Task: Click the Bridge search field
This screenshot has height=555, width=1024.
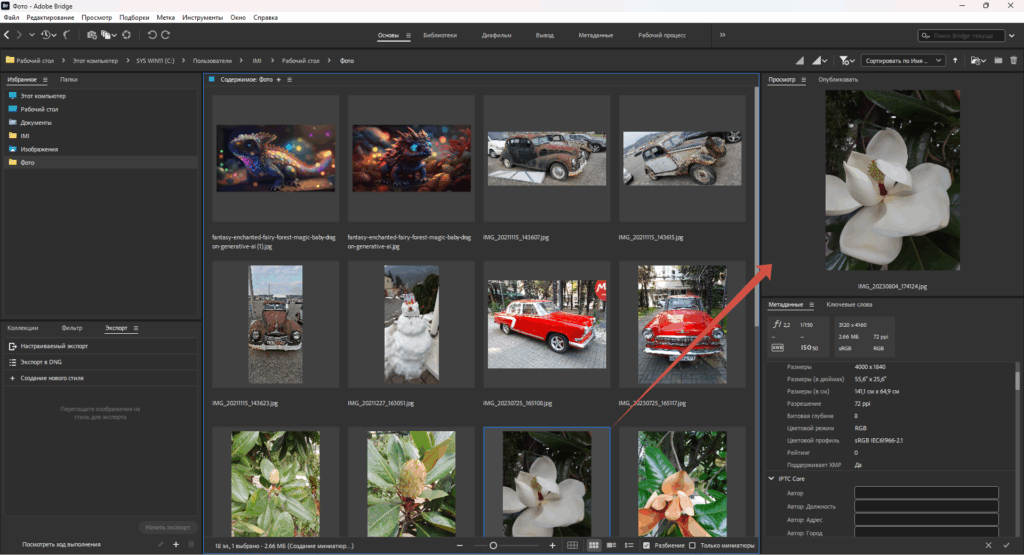Action: coord(961,36)
